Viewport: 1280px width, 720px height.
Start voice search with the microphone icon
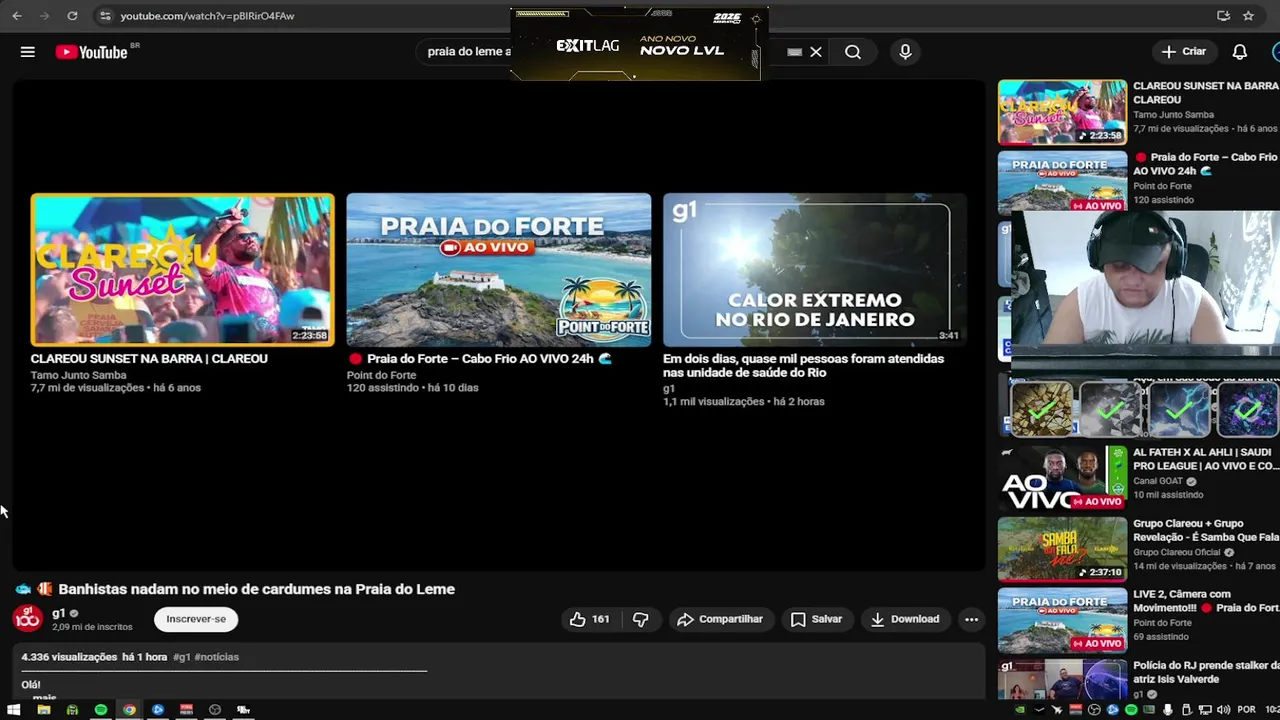905,52
